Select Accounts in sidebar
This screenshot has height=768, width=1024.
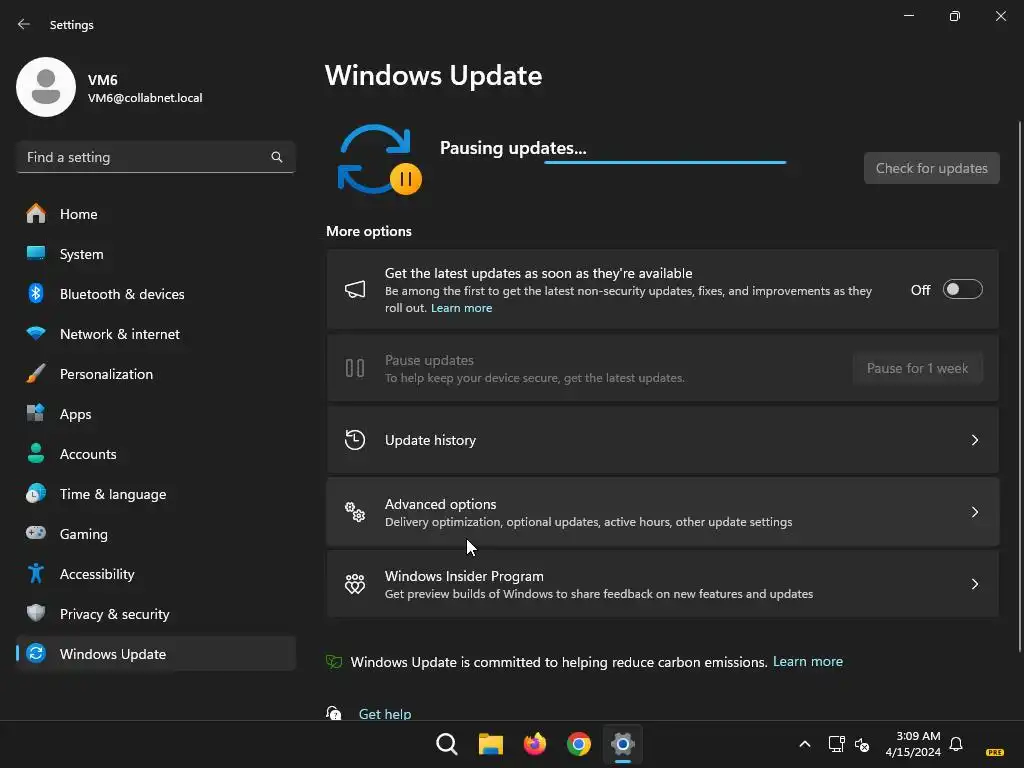point(155,453)
